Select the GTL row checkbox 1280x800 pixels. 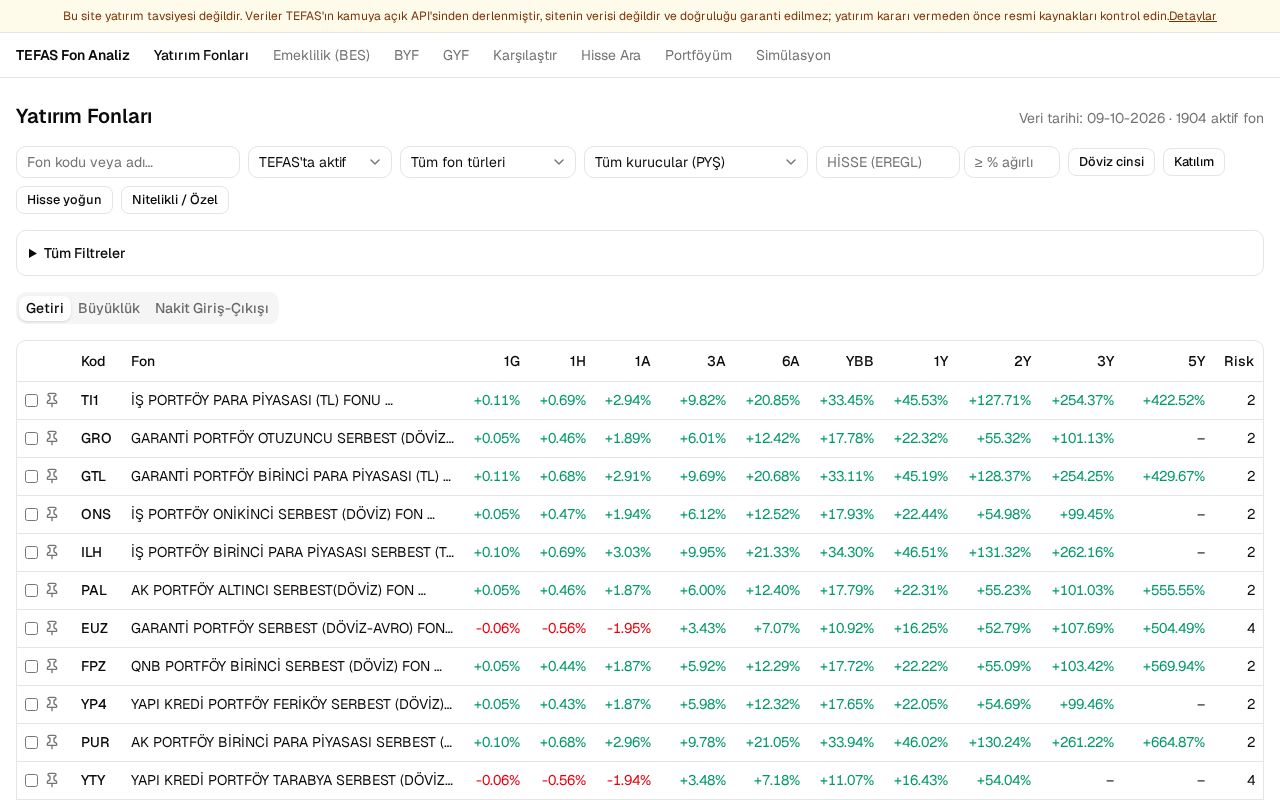pyautogui.click(x=31, y=476)
